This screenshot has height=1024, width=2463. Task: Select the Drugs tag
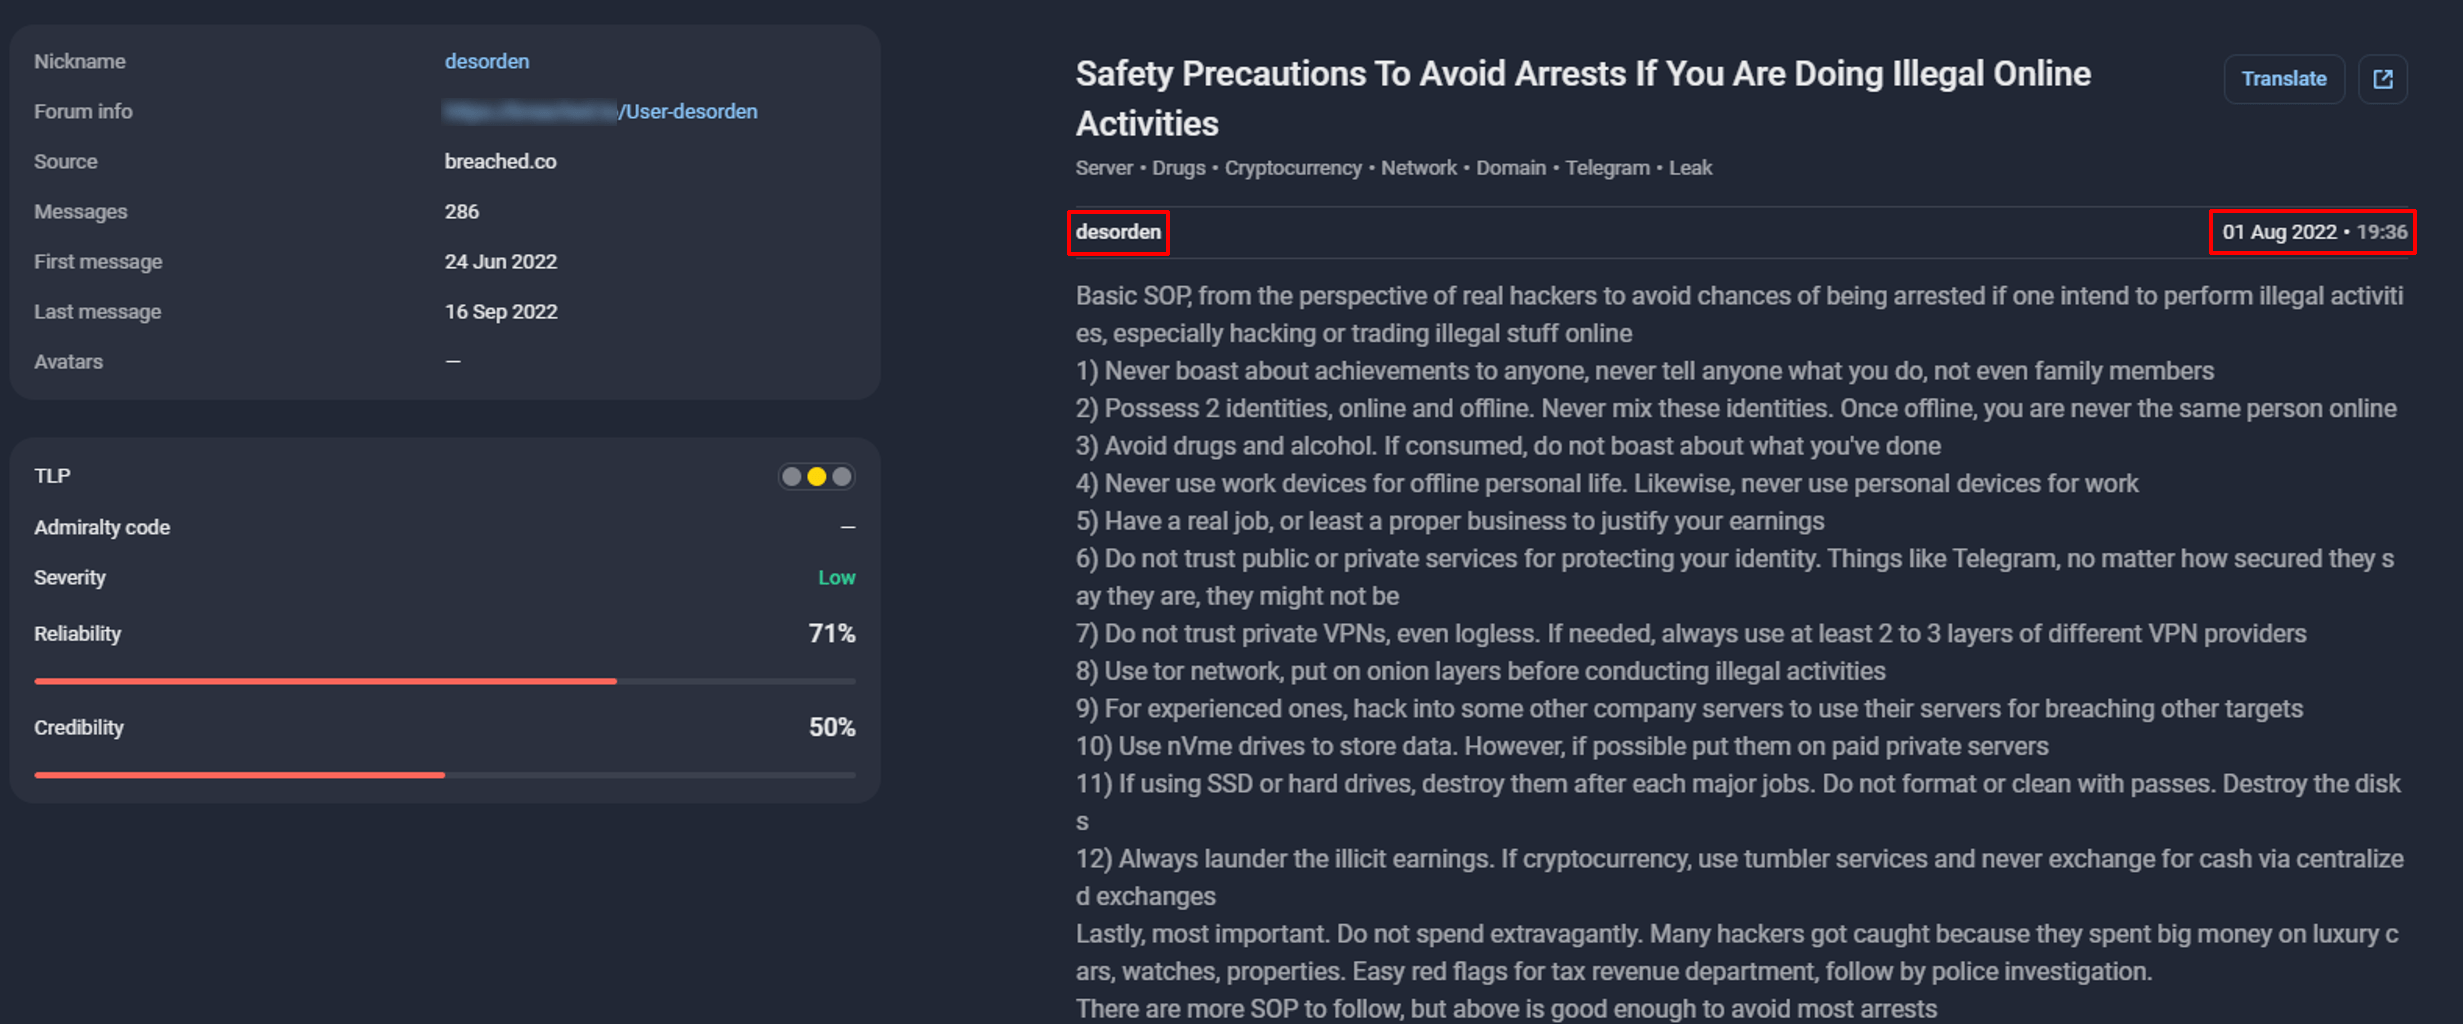[1178, 167]
